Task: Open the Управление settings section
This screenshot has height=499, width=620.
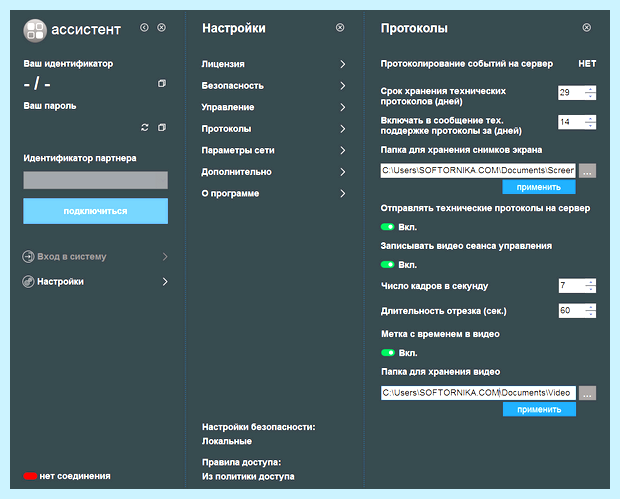Action: [x=274, y=107]
